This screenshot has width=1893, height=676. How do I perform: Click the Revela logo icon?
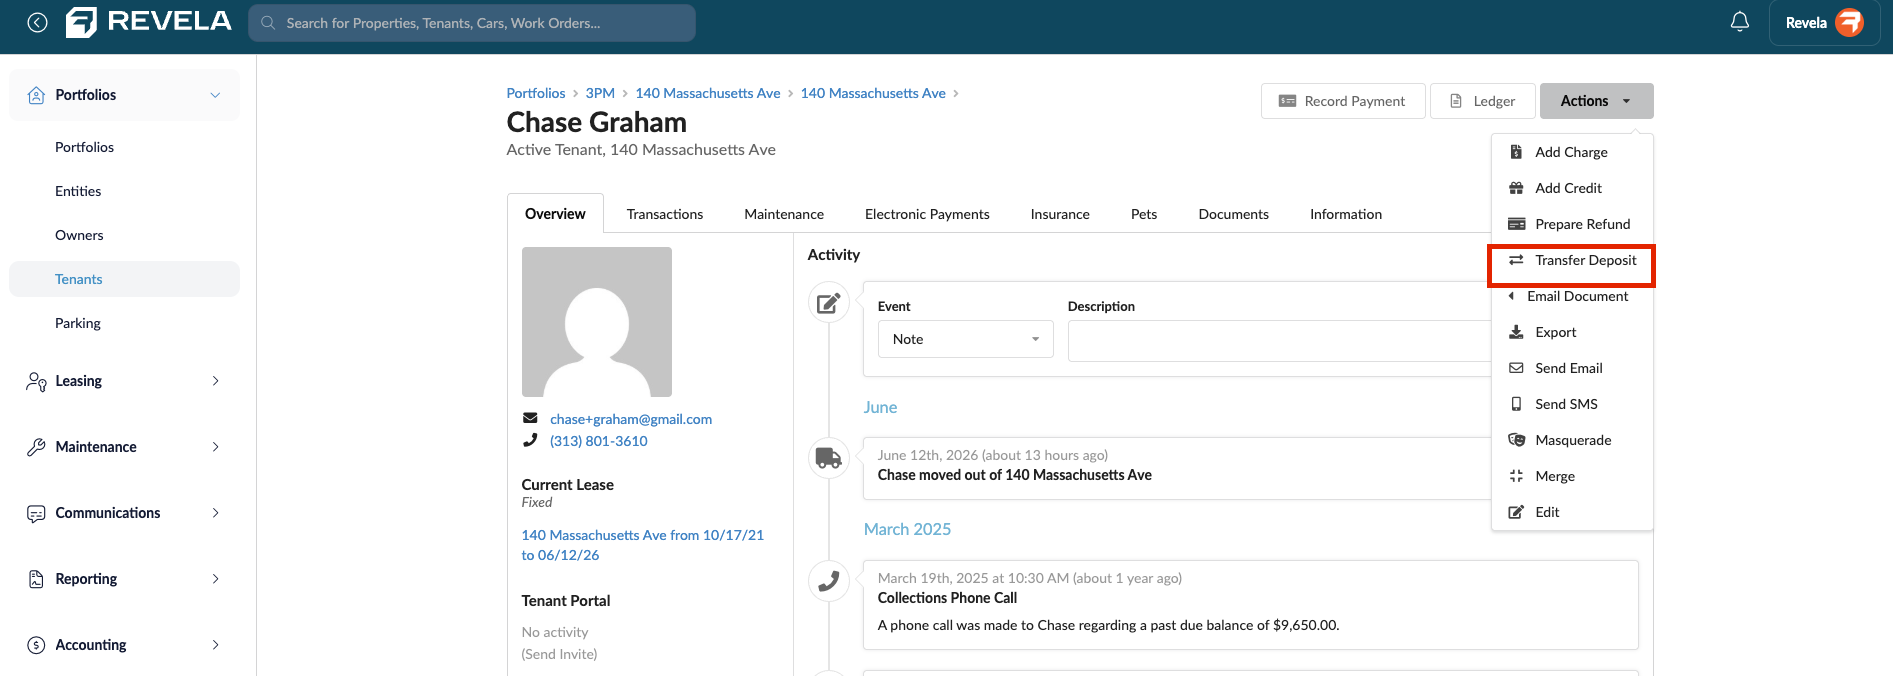point(81,22)
